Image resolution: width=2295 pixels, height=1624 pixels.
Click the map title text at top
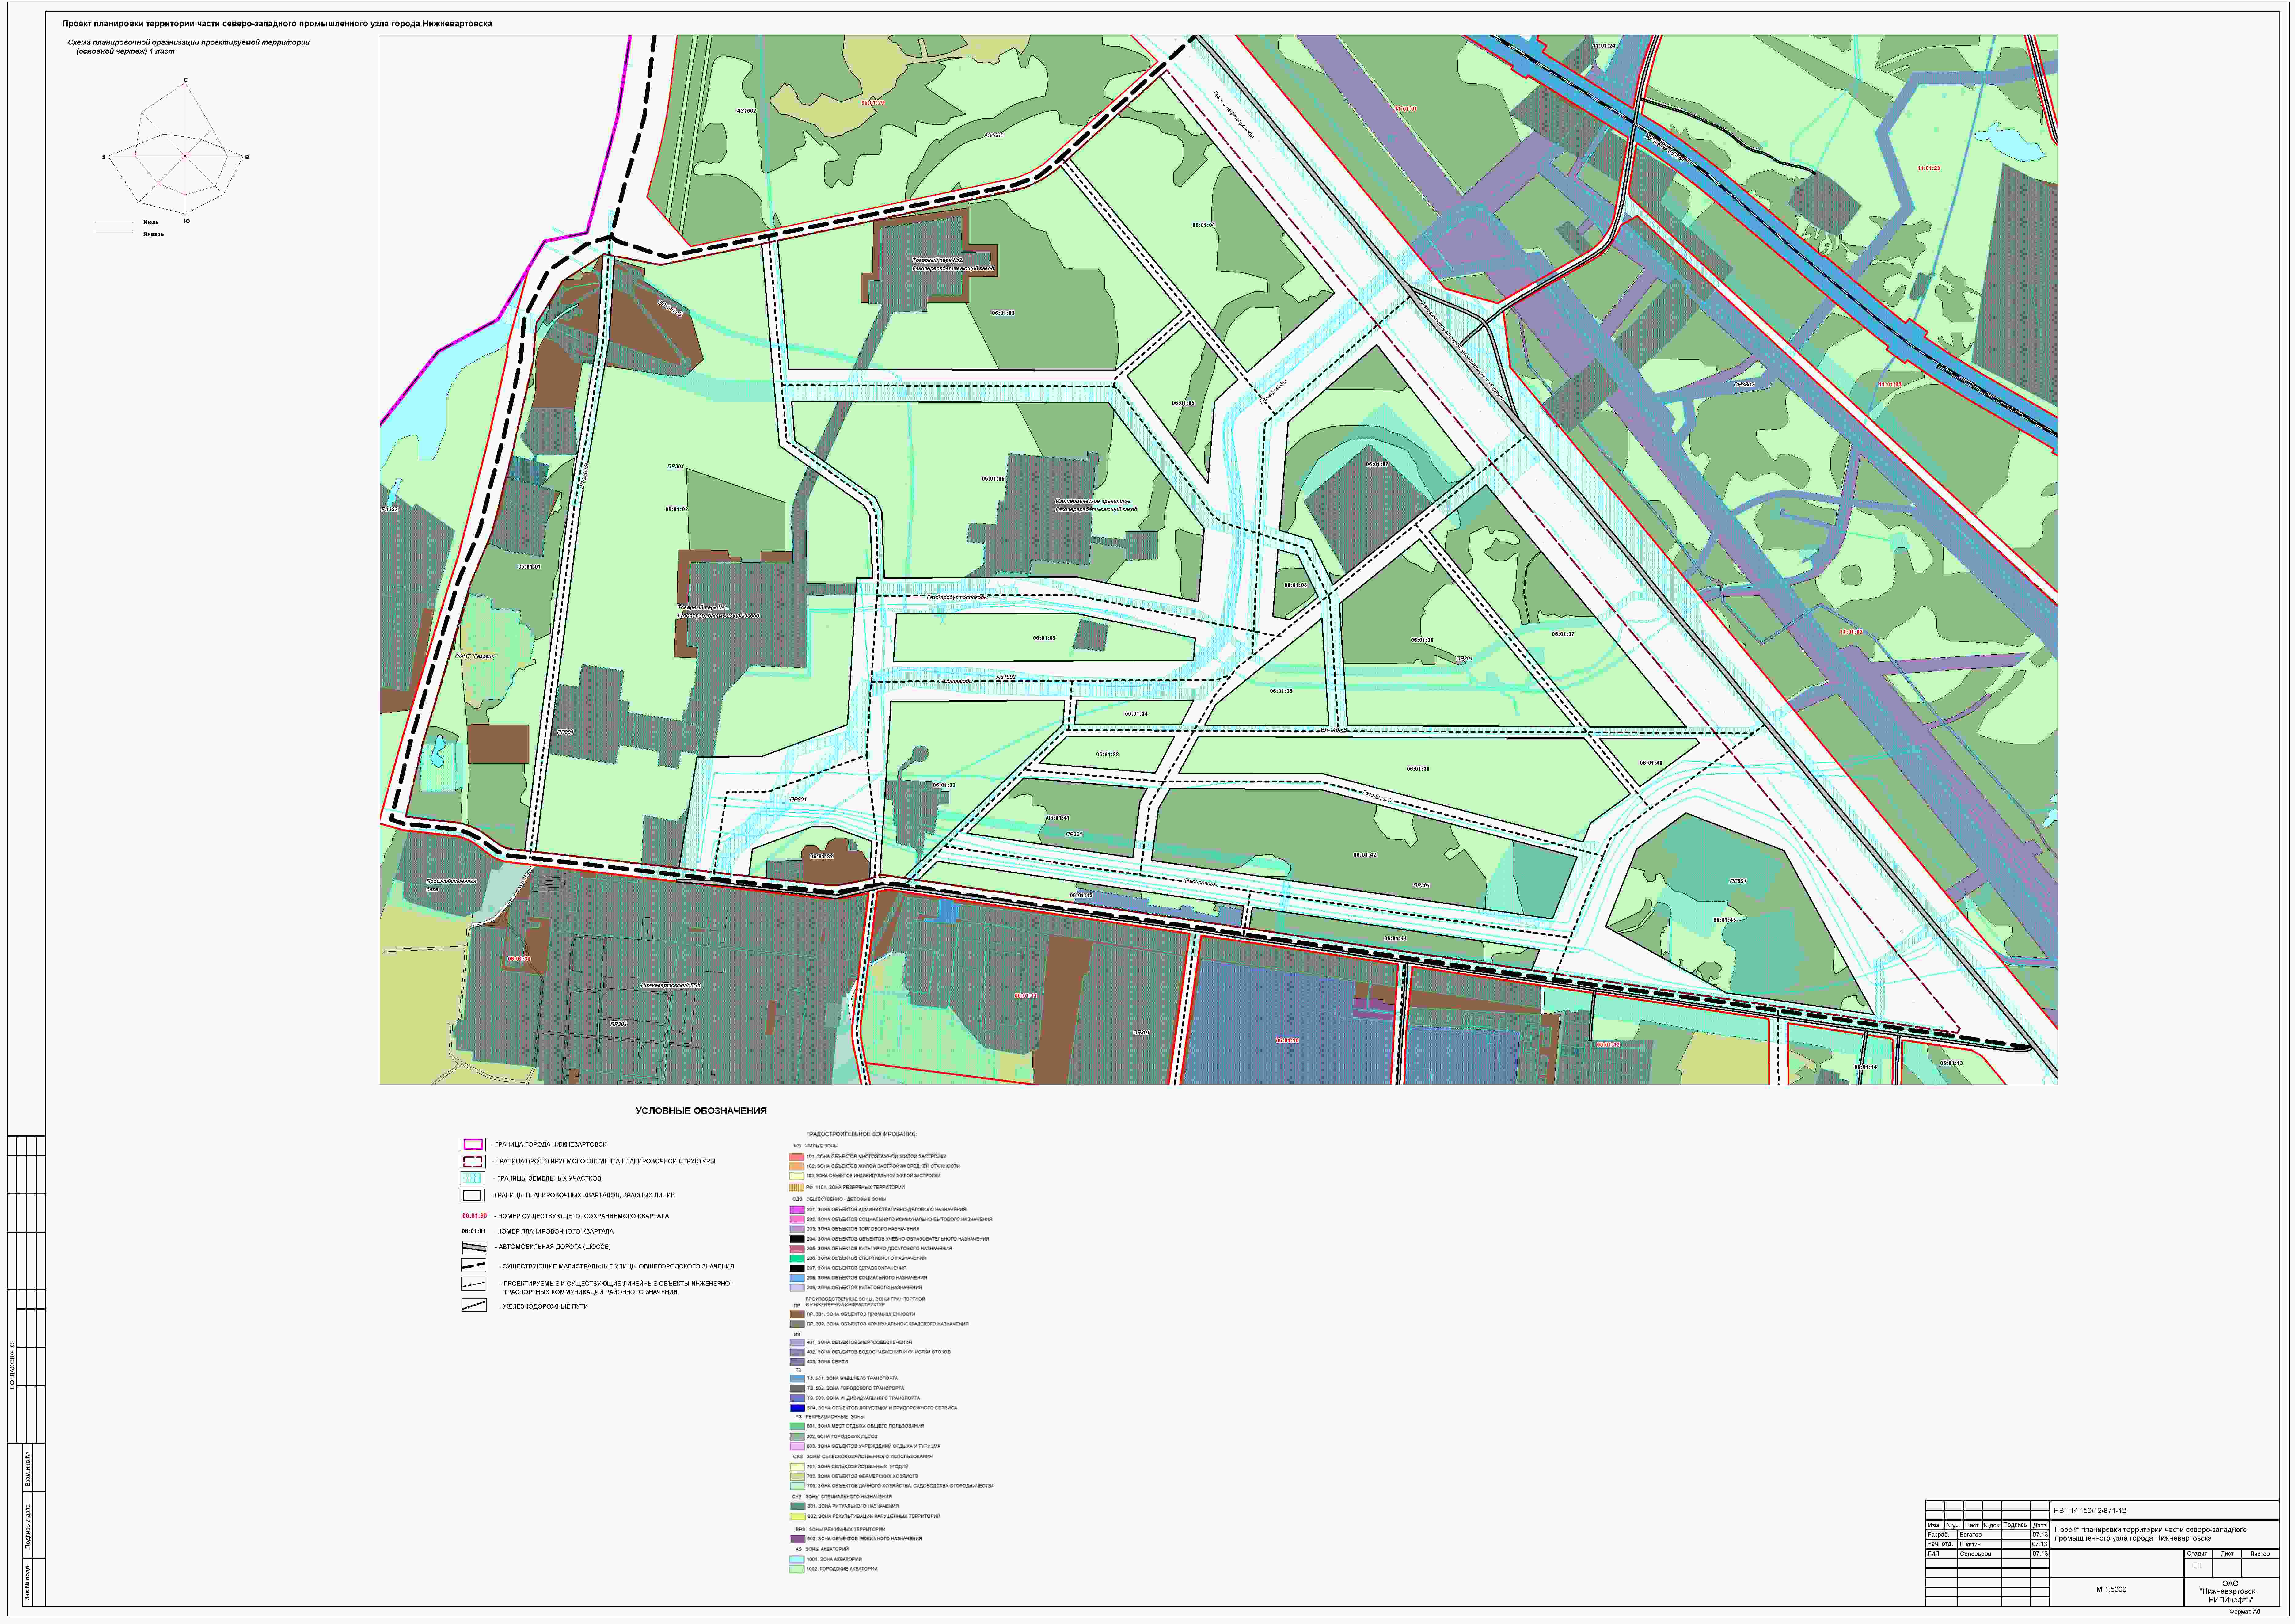click(x=277, y=23)
